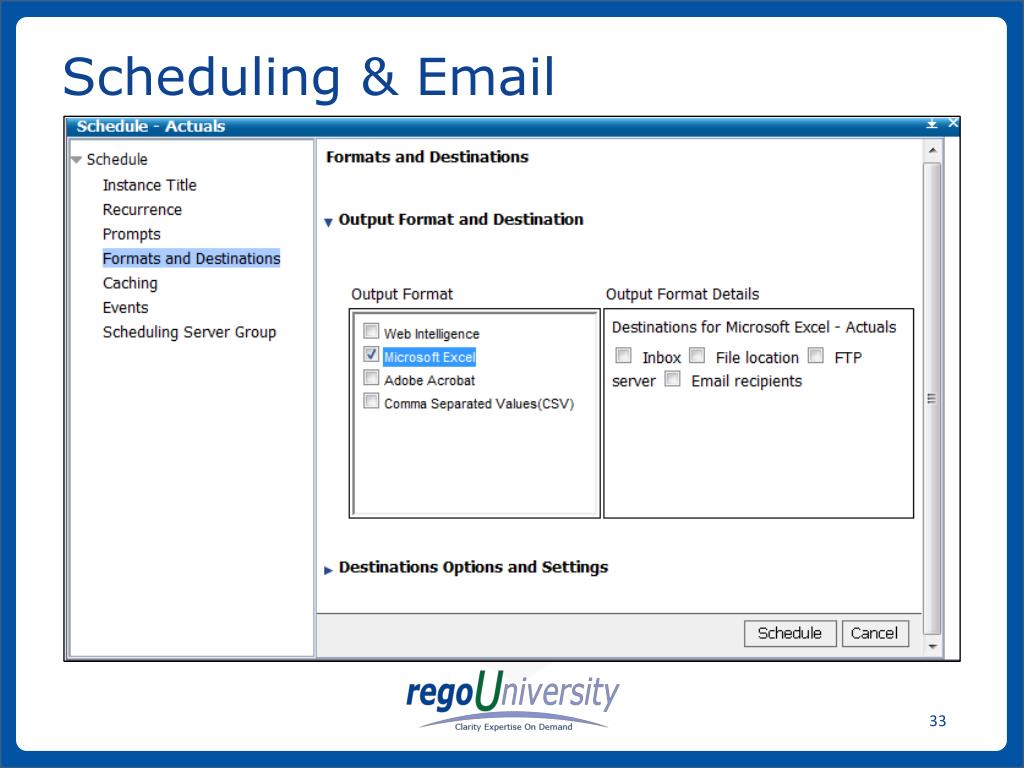Tick the FTP server destination checkbox
Screen dimensions: 1024x768
tap(816, 355)
